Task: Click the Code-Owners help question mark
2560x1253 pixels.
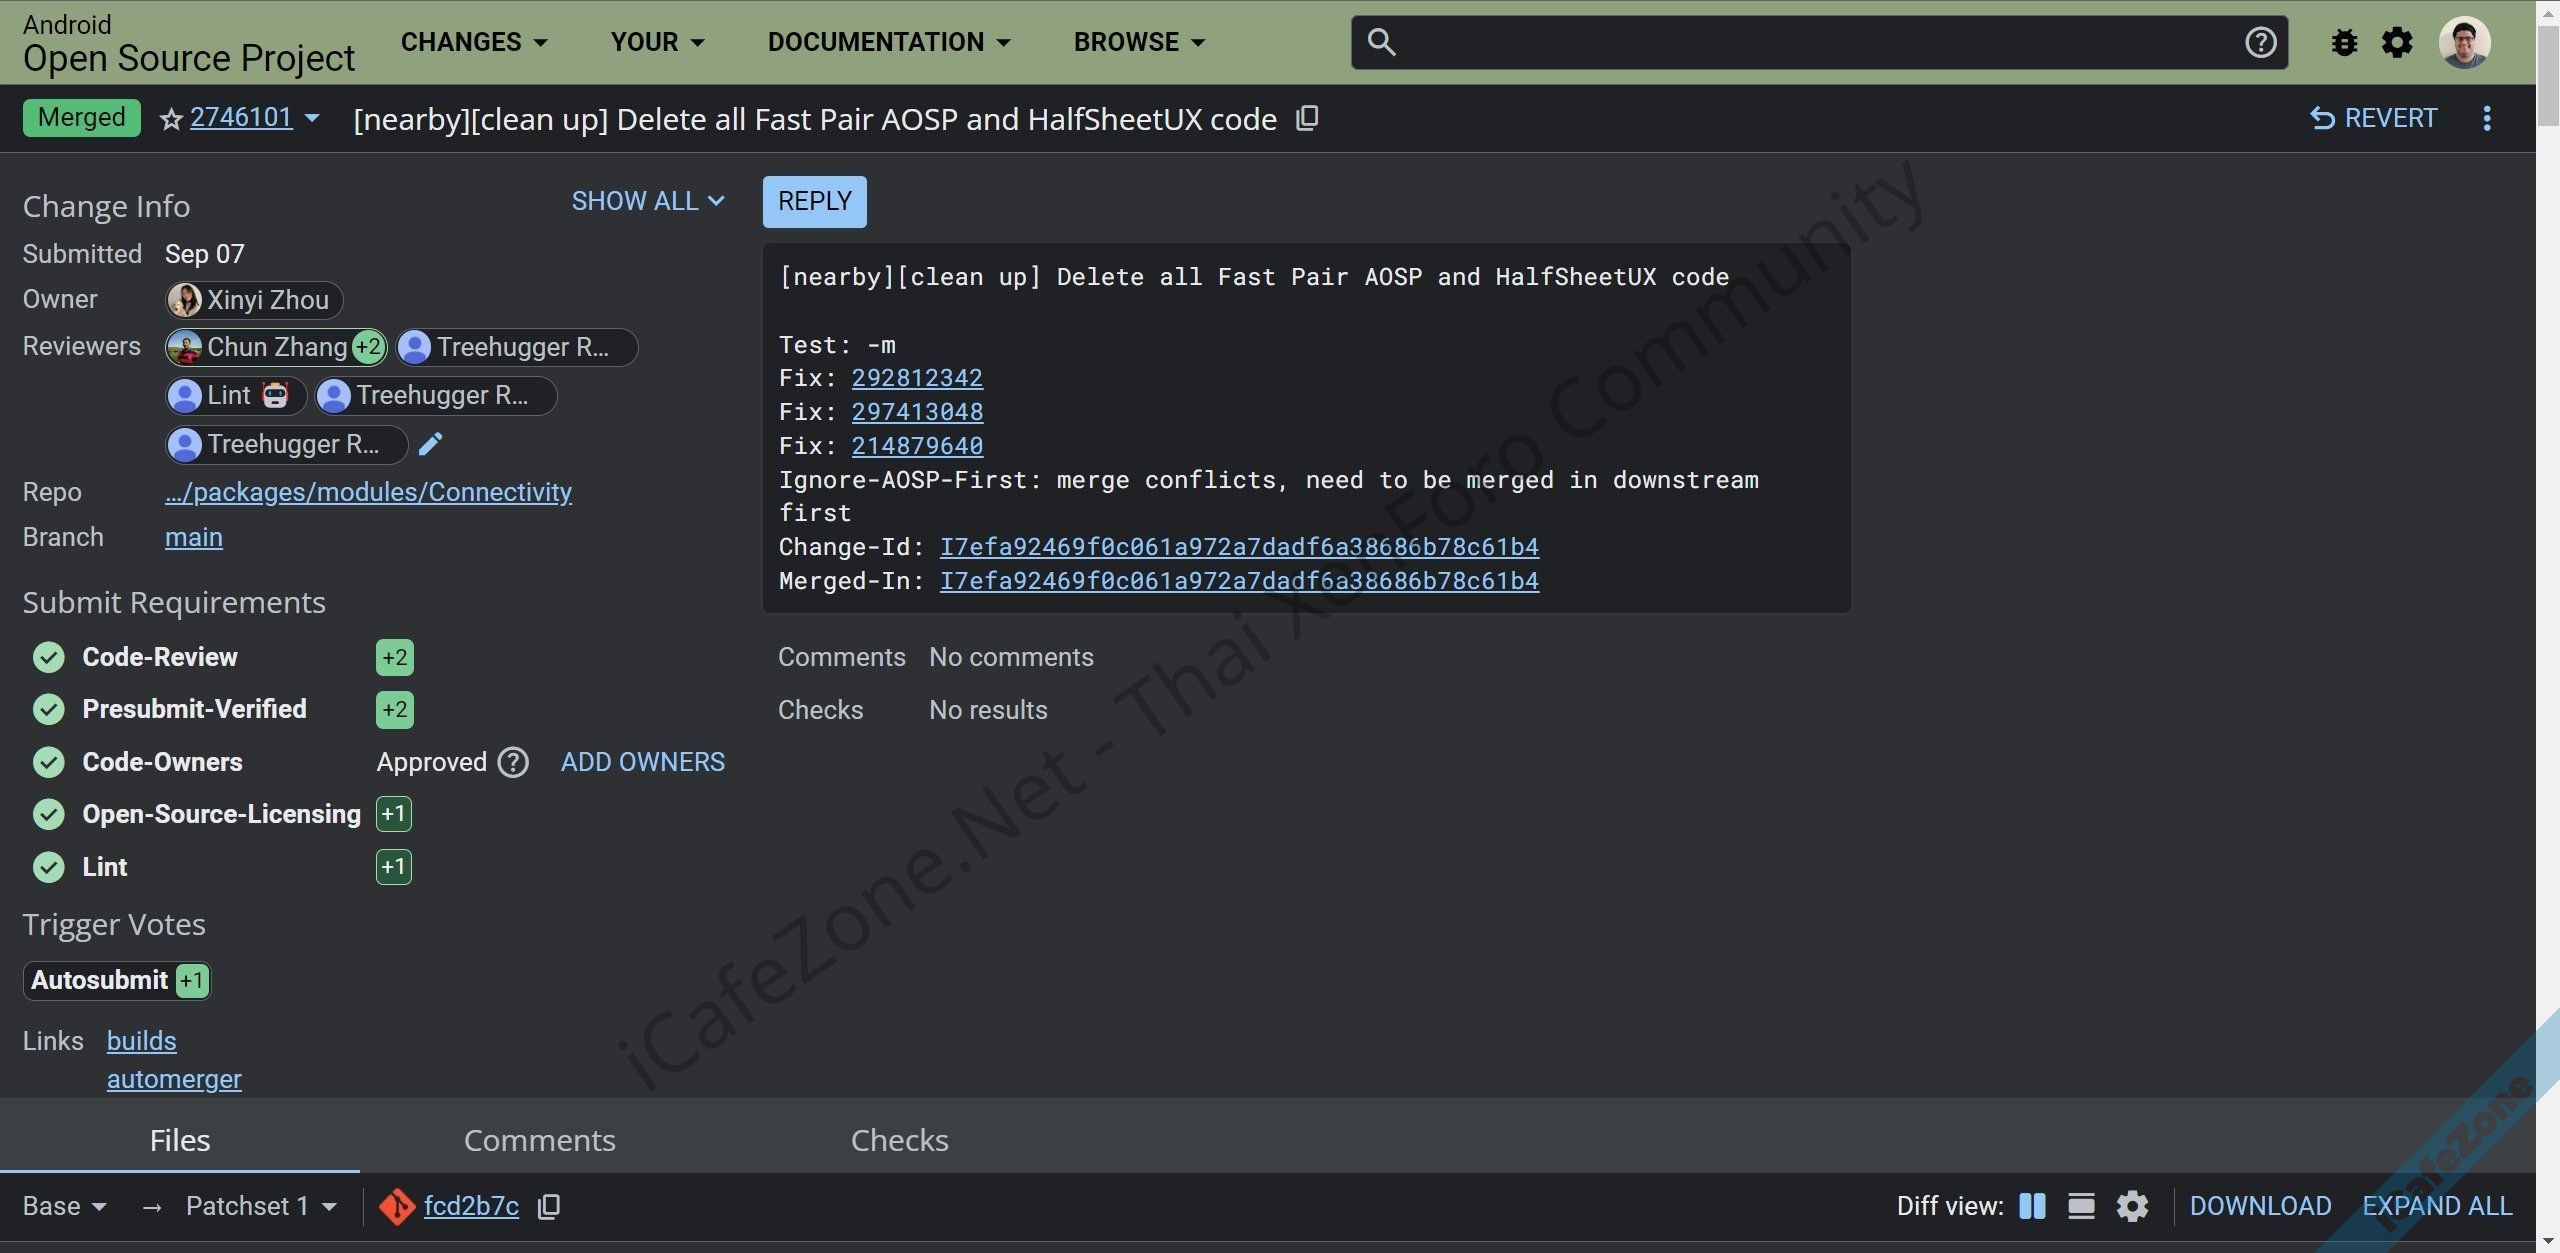Action: (x=513, y=762)
